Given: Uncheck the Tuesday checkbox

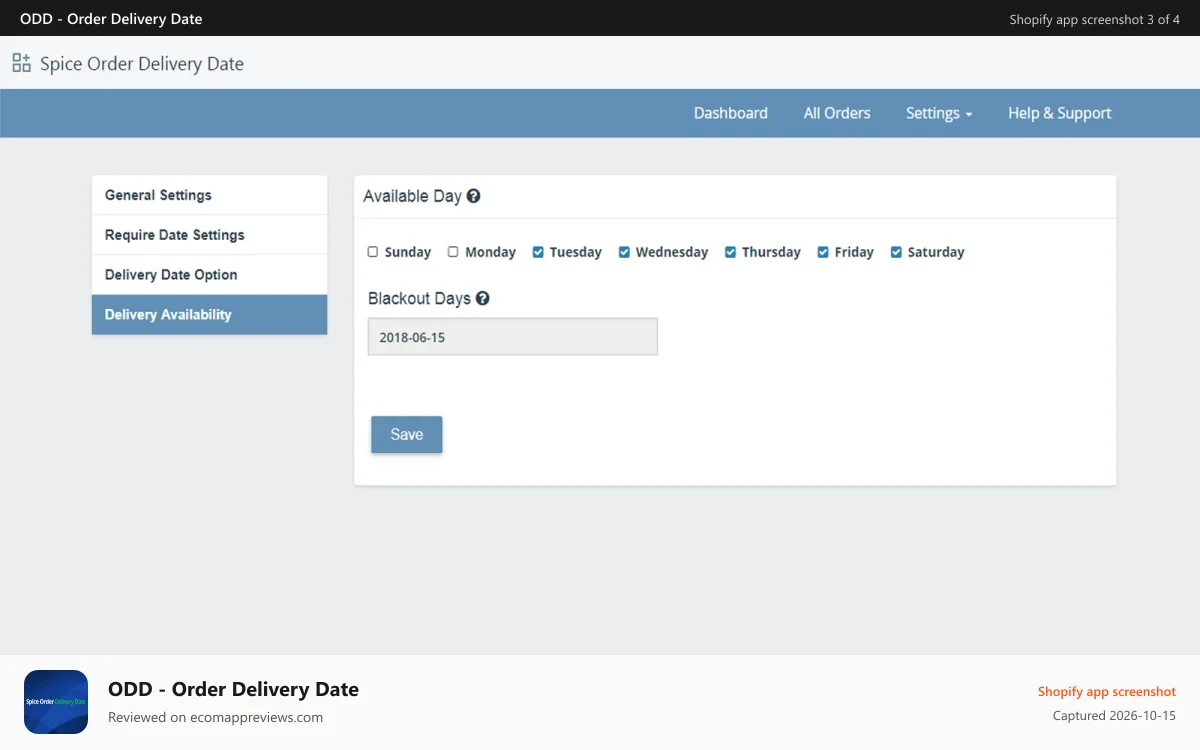Looking at the screenshot, I should tap(538, 252).
